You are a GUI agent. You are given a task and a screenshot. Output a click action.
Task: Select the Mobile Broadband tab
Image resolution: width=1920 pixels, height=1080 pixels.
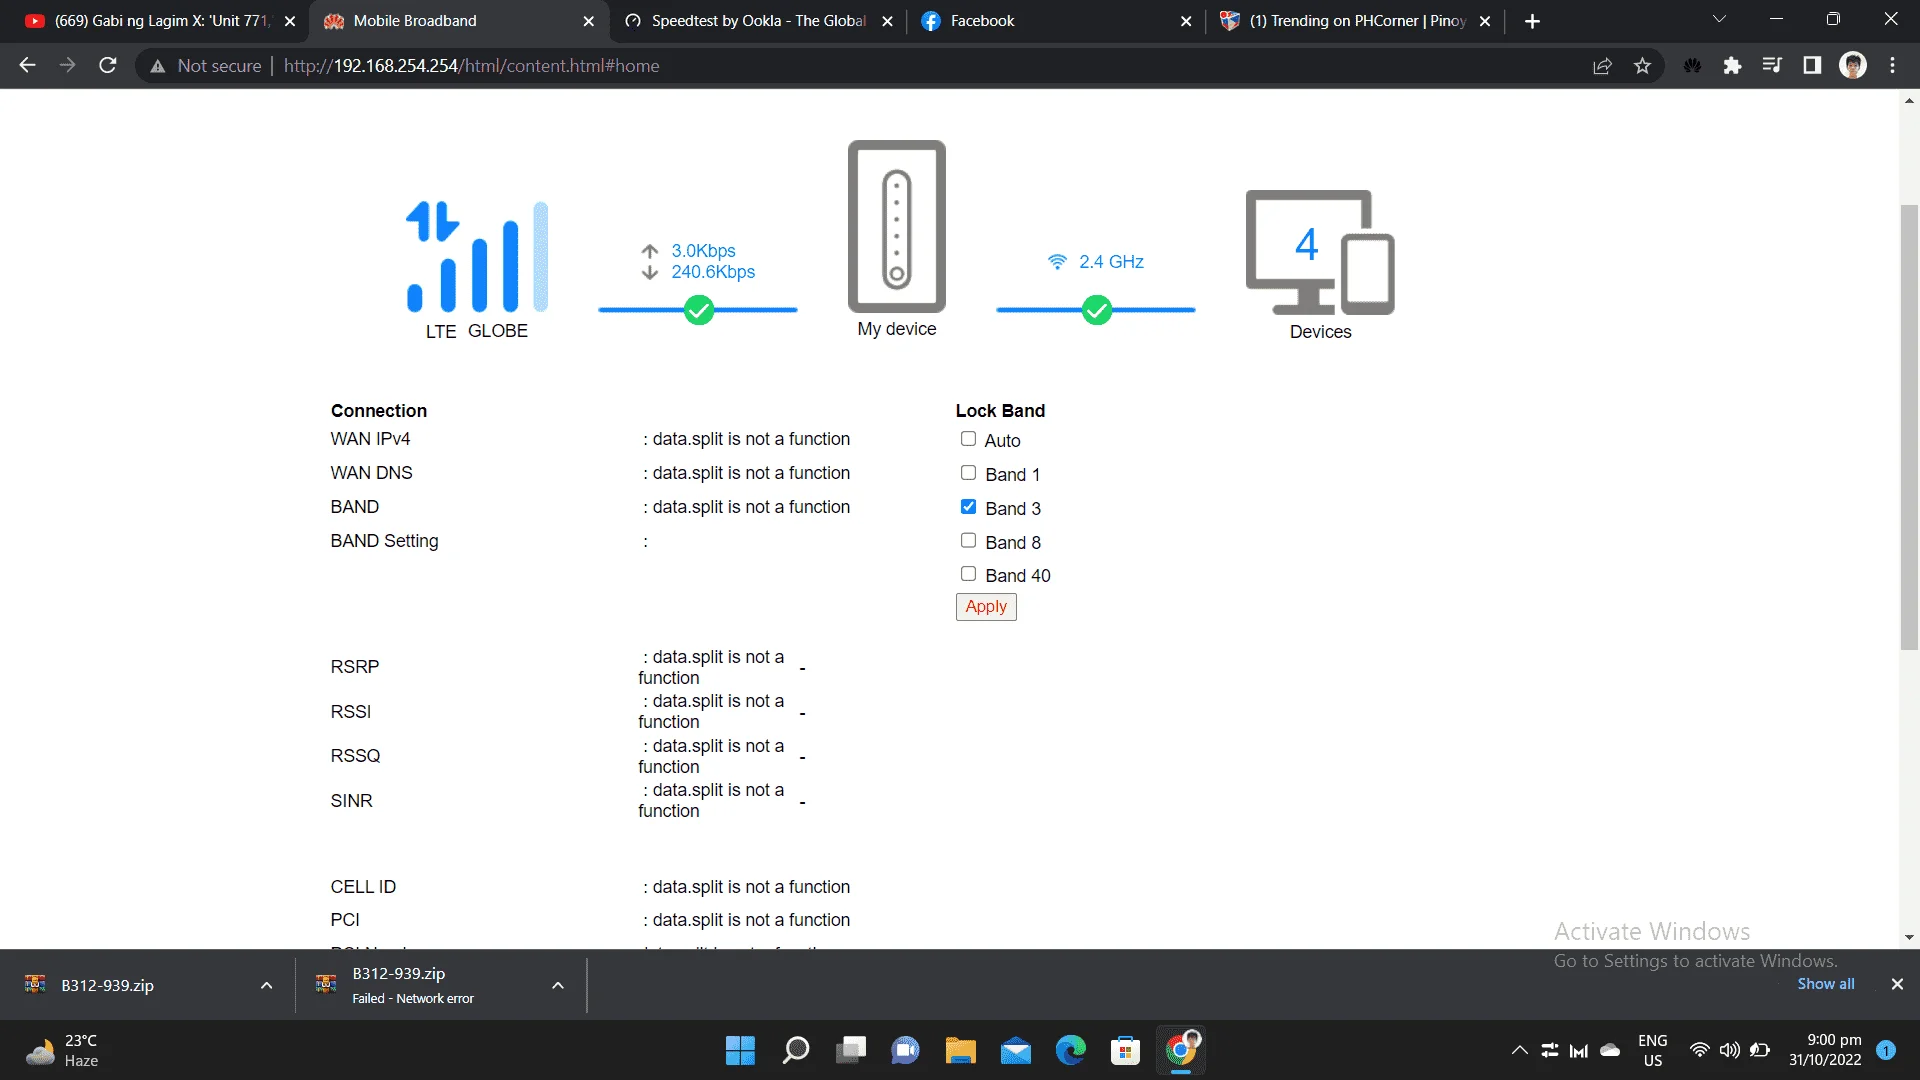pyautogui.click(x=458, y=21)
